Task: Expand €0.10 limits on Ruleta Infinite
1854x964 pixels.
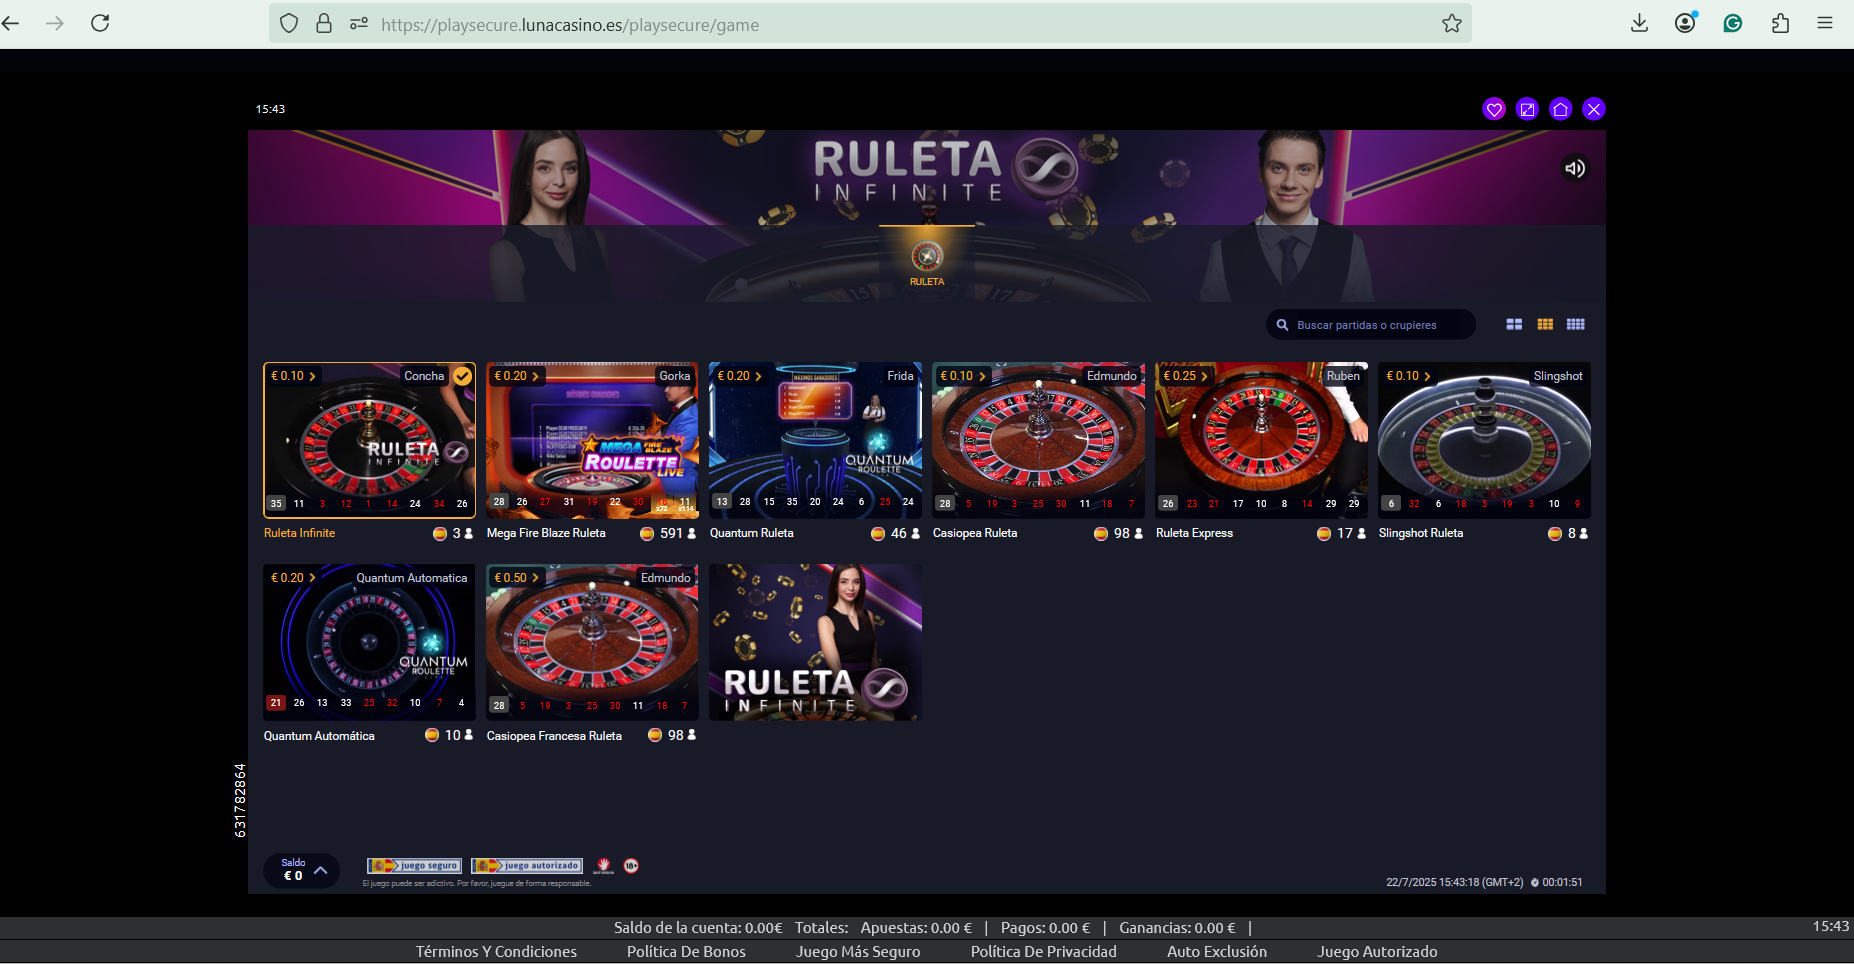Action: 293,376
